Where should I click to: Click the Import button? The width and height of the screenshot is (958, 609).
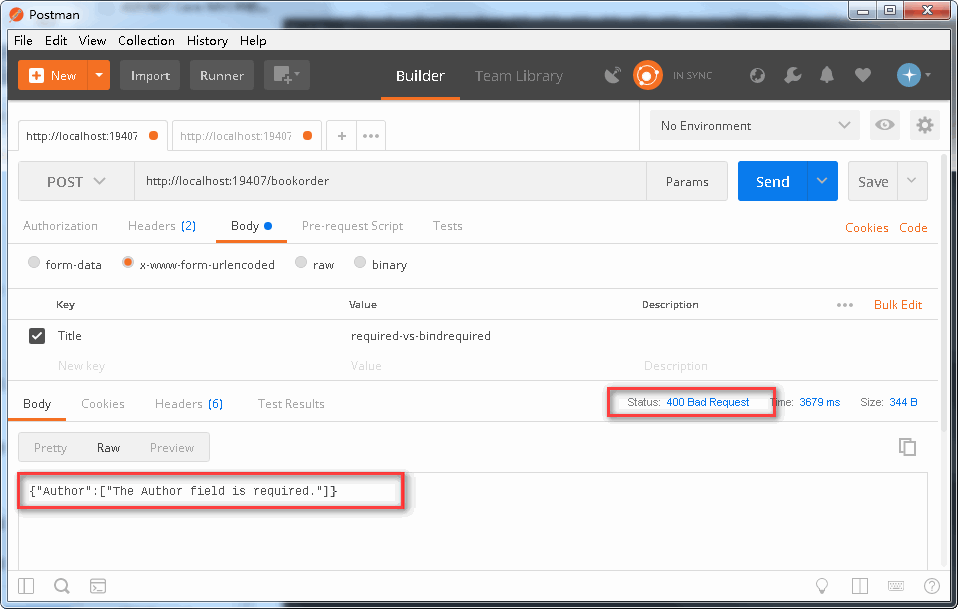pyautogui.click(x=150, y=76)
